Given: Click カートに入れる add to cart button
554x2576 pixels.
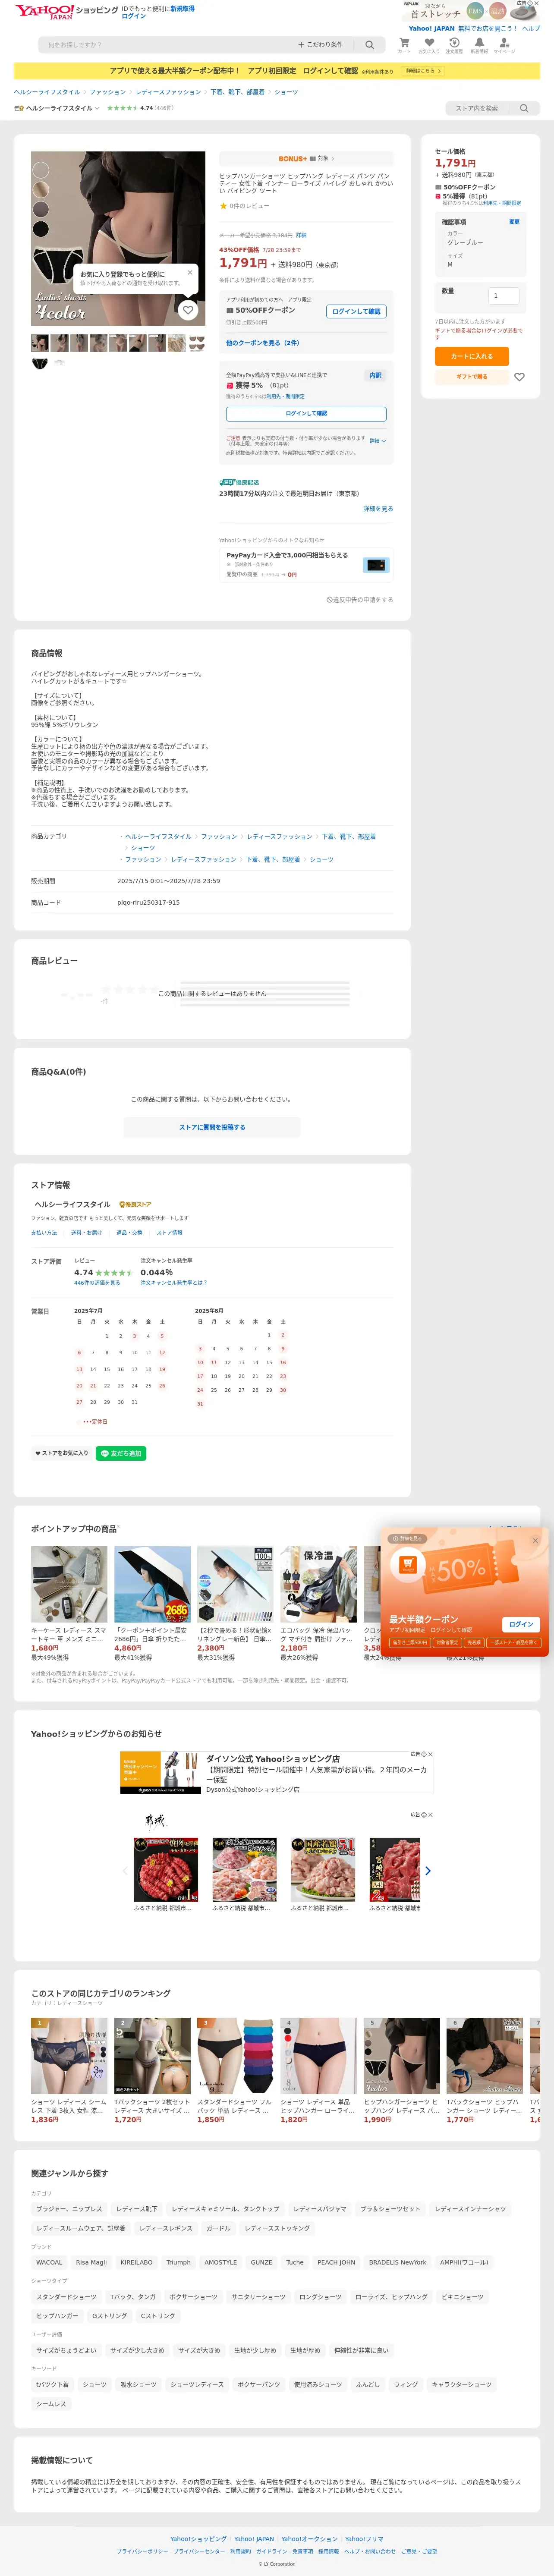Looking at the screenshot, I should coord(471,356).
